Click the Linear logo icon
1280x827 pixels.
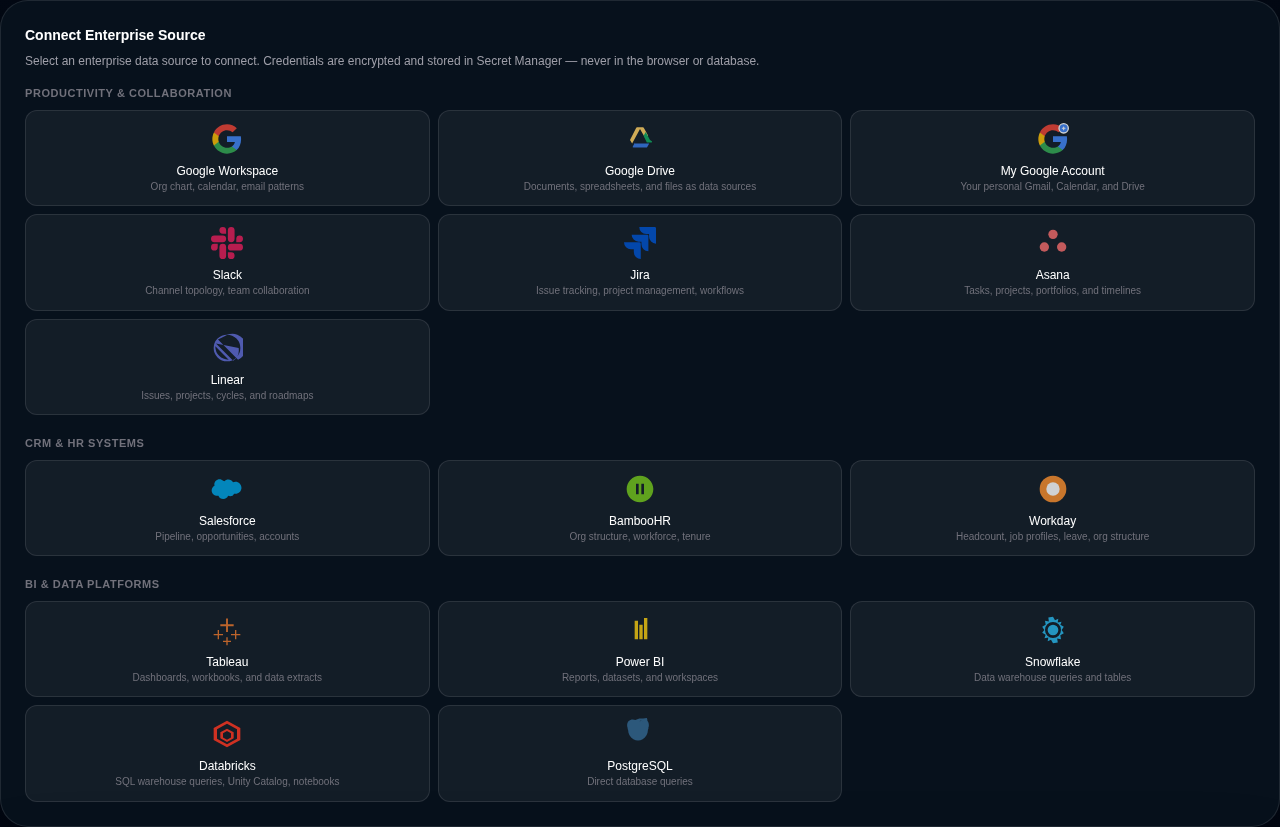click(228, 348)
